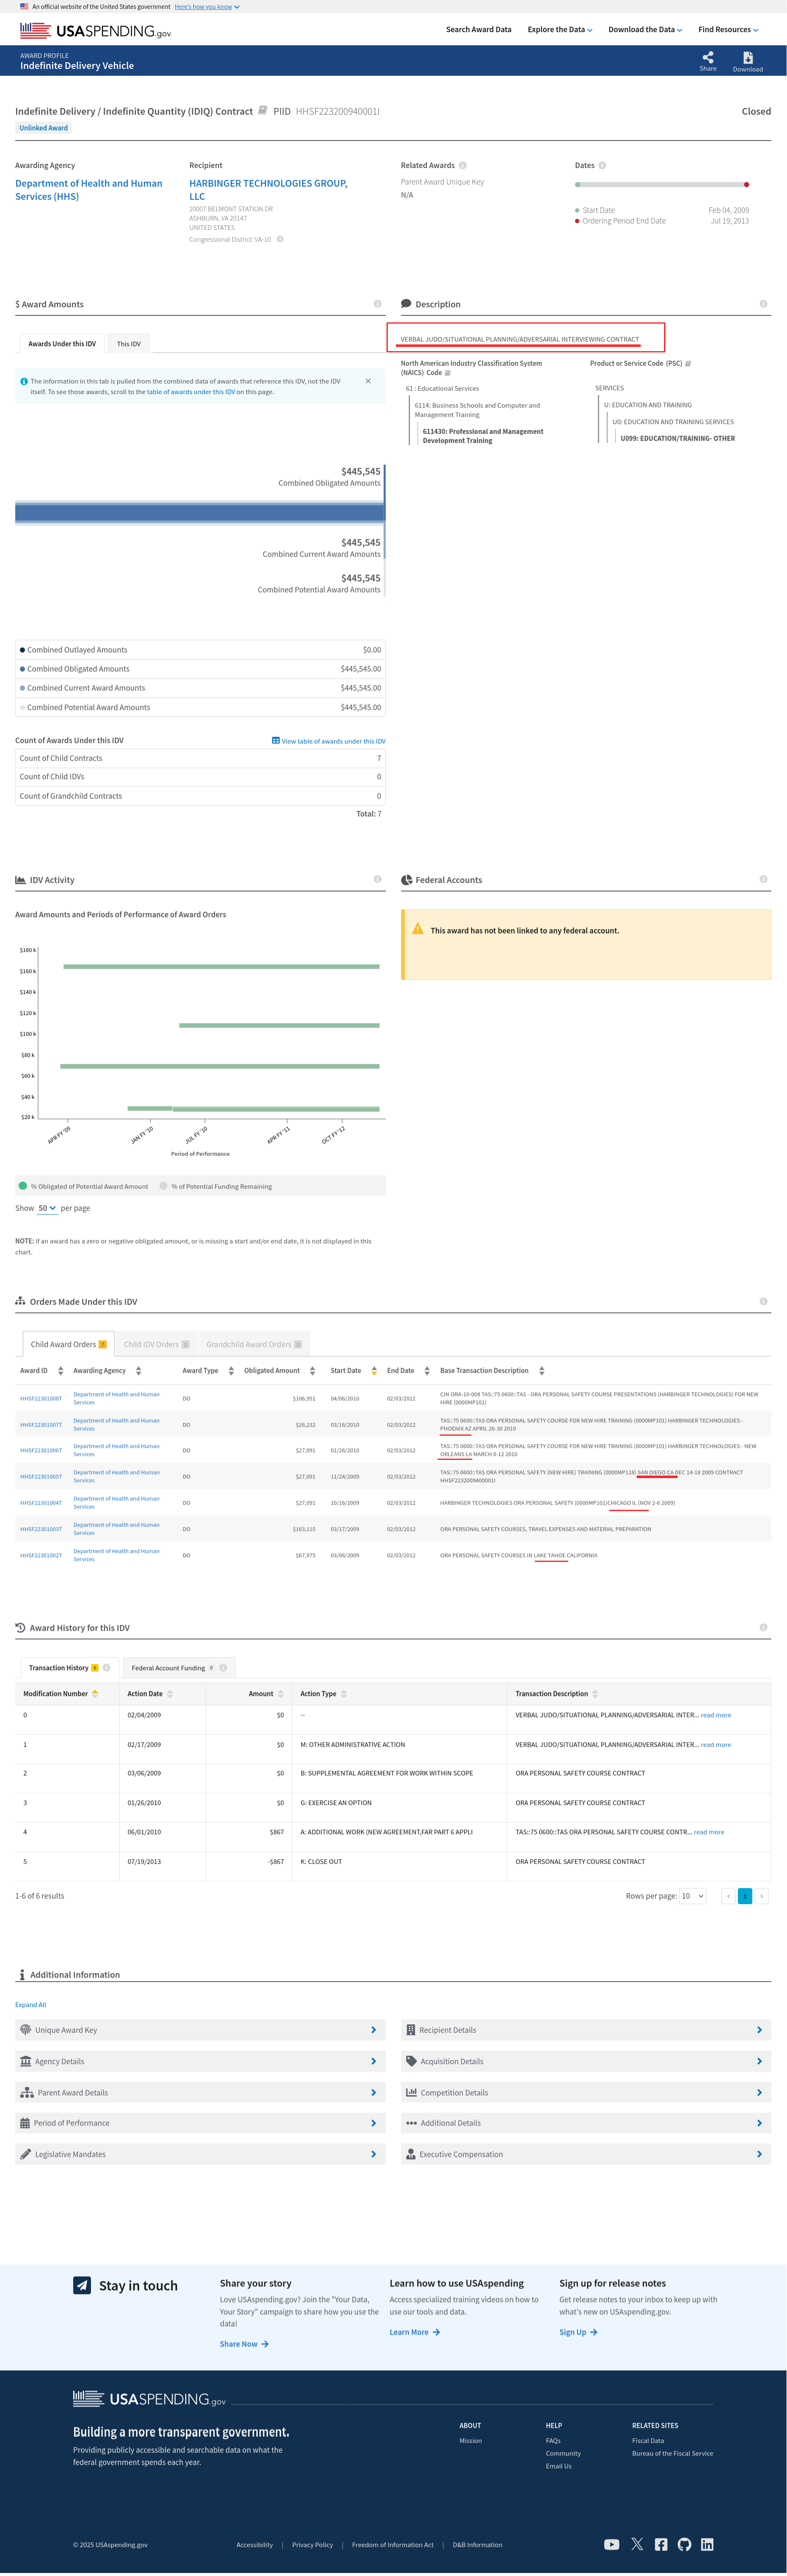Screen dimensions: 787x2576
Task: Open Find Resources dropdown menu
Action: point(728,30)
